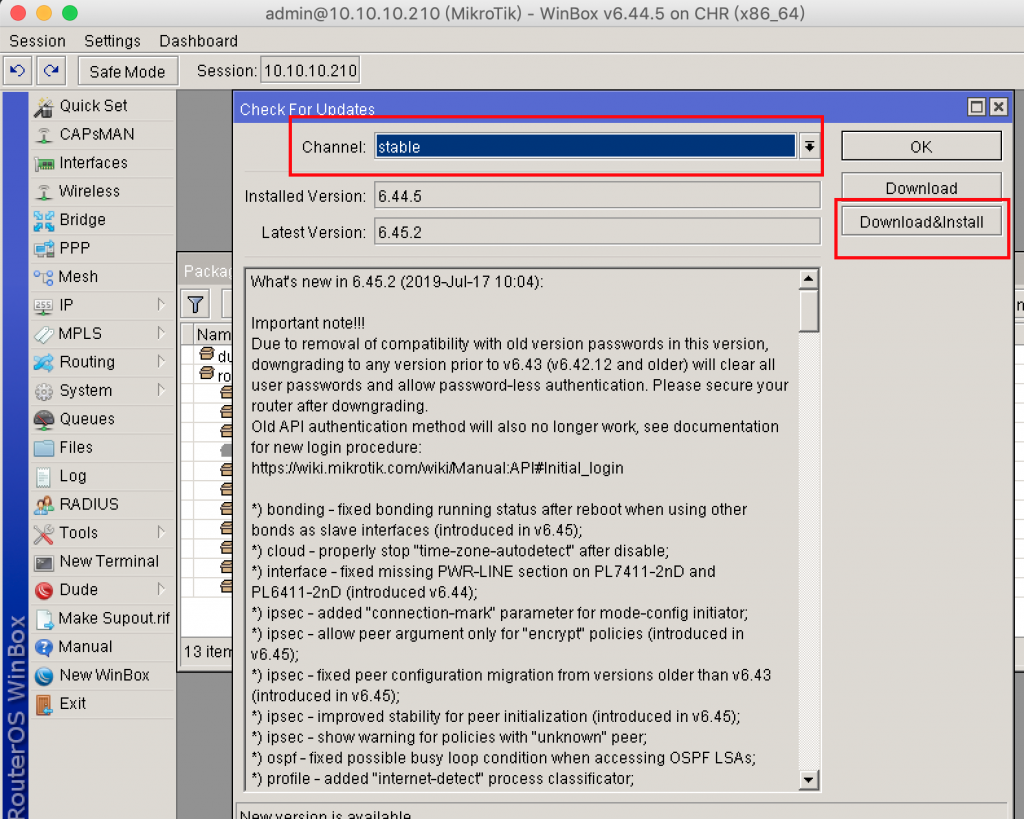Click the 'Important note!!!' line
Viewport: 1024px width, 819px height.
click(308, 323)
